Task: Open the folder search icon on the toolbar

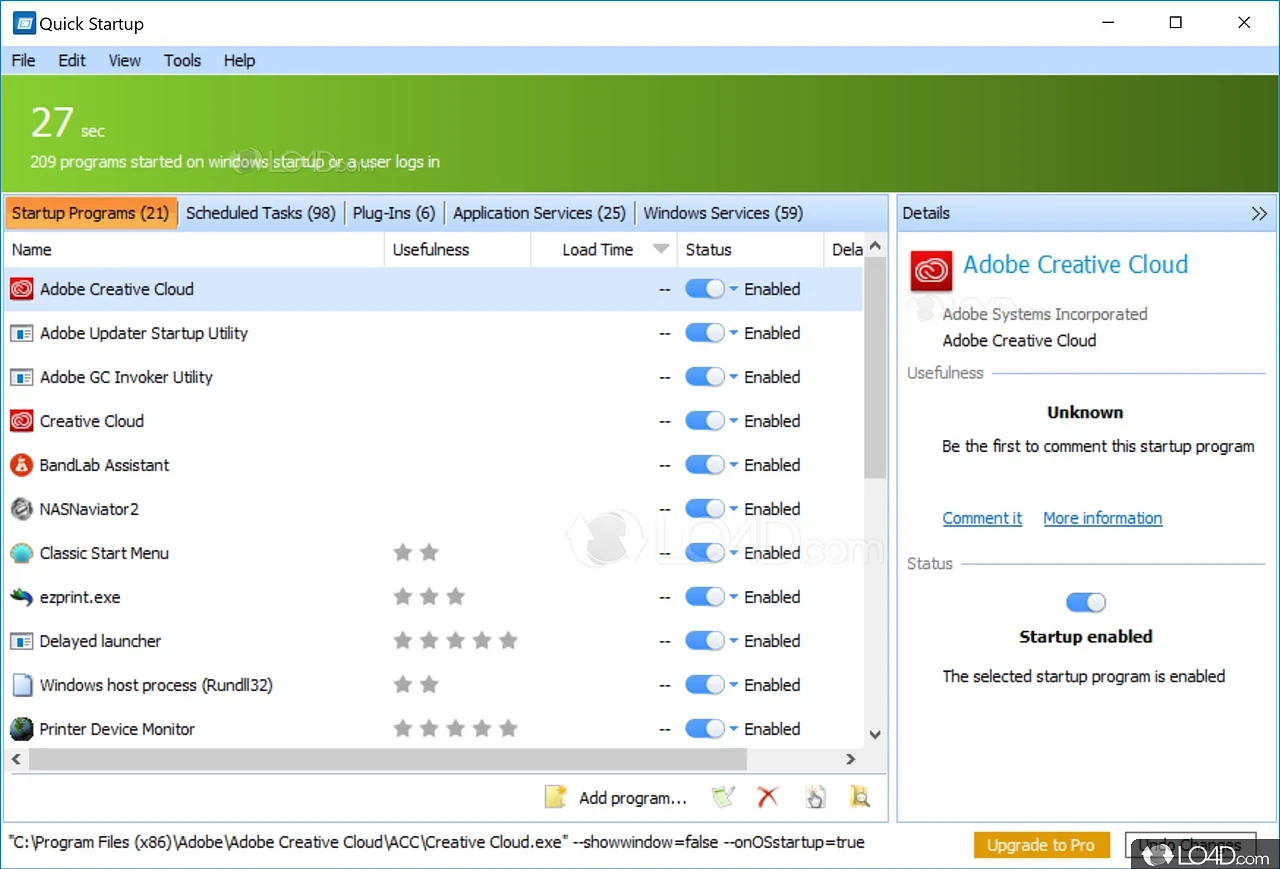Action: tap(860, 797)
